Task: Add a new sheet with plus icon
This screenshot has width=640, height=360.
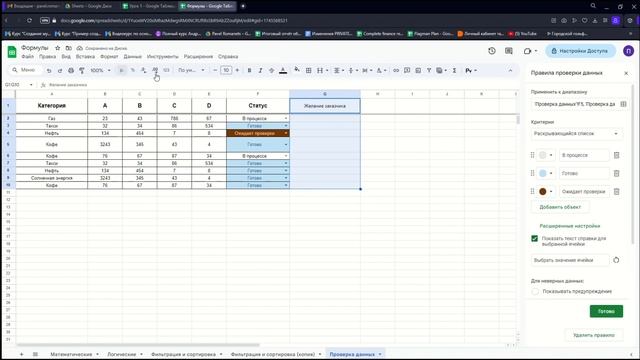Action: (x=22, y=354)
